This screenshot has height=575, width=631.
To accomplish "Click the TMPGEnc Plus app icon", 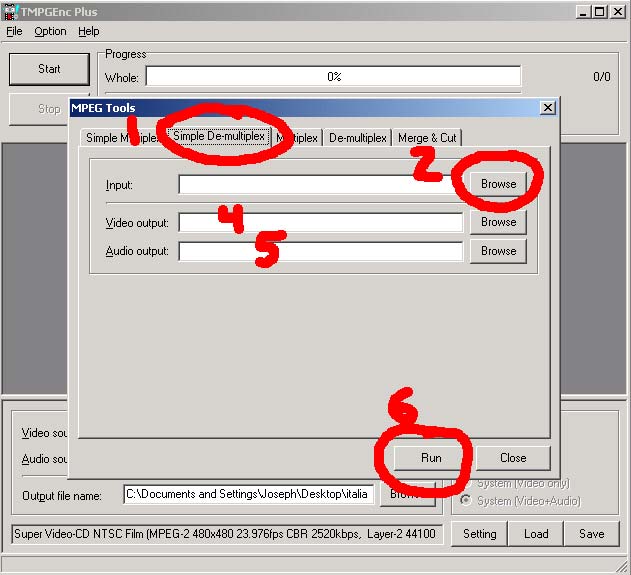I will pos(10,12).
